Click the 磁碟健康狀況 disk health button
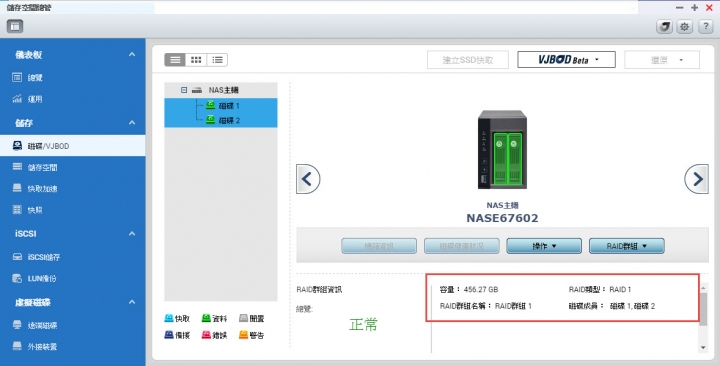 (461, 246)
